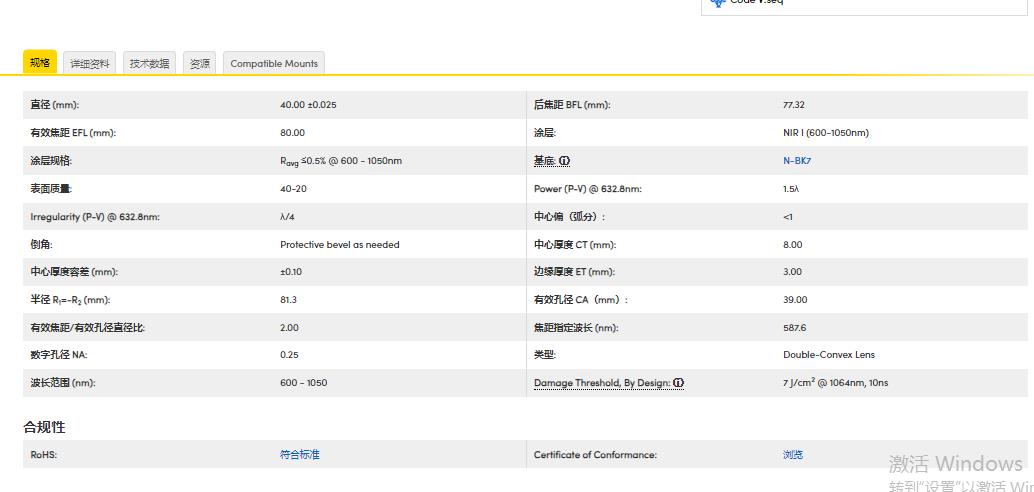Viewport: 1034px width, 492px height.
Task: Click 浏览 for Certificate of Conformance
Action: click(x=793, y=455)
